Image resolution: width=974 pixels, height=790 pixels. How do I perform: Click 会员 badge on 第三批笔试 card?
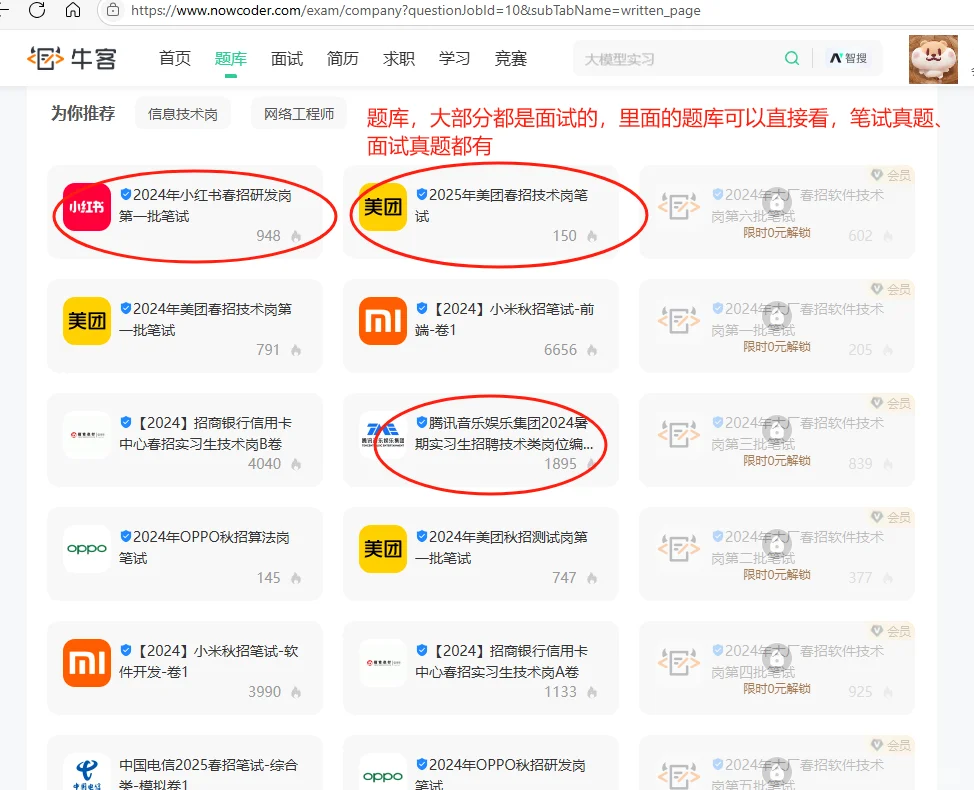[x=891, y=403]
